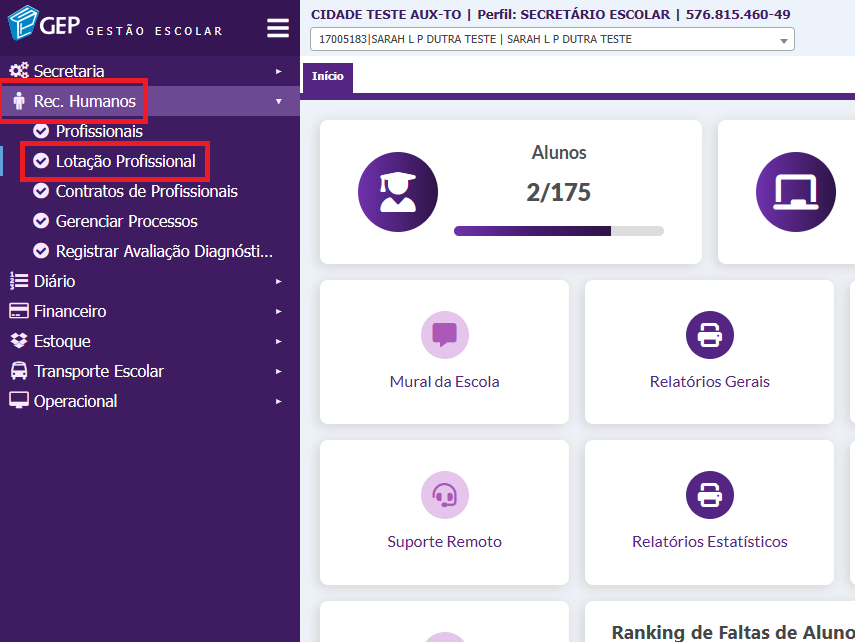Click Registrar Avaliação Diagnóstica link
855x642 pixels.
(163, 251)
